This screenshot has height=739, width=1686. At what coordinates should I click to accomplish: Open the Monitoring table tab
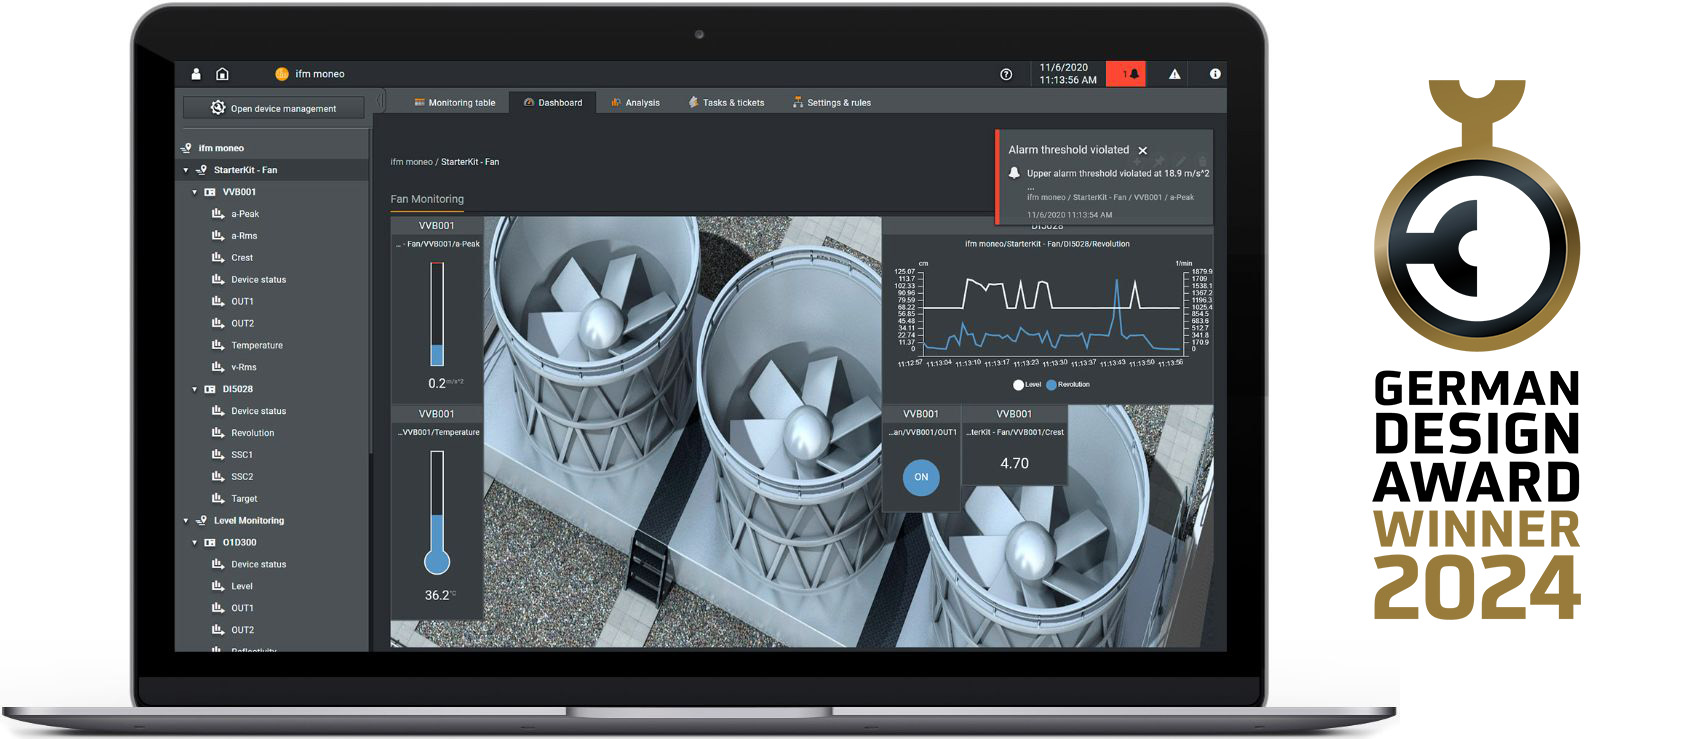455,102
